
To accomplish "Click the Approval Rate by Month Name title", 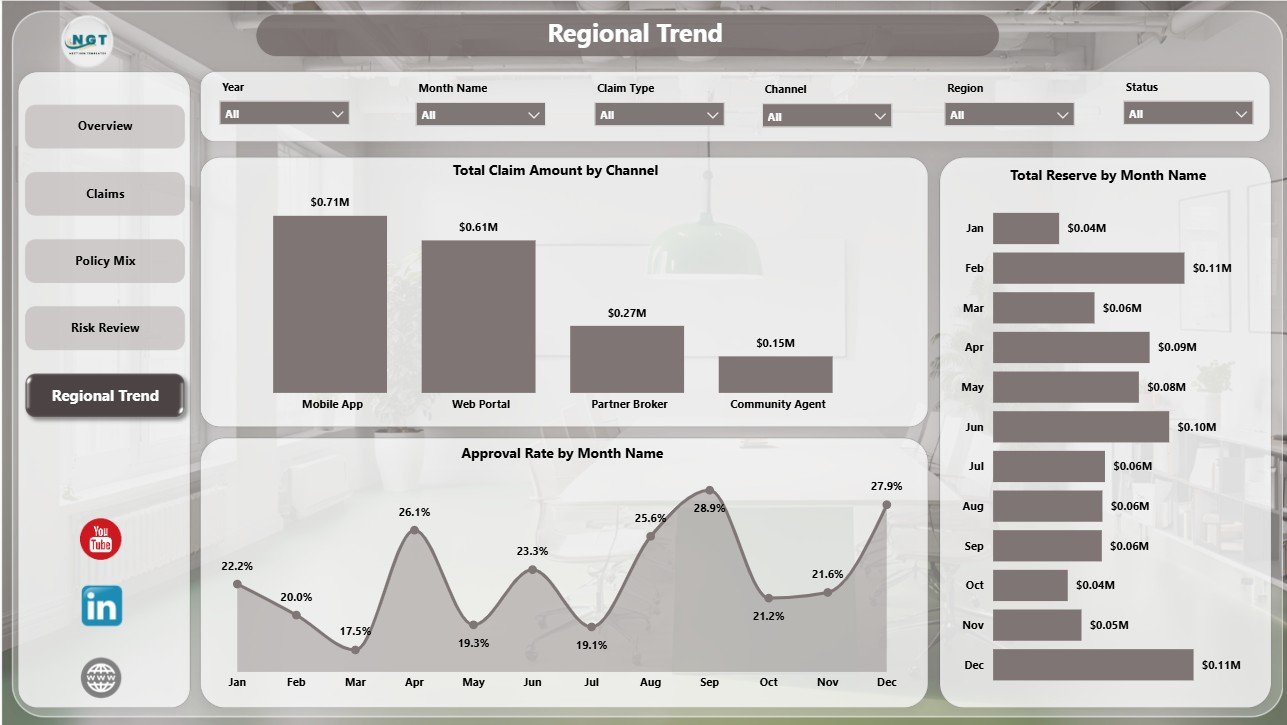I will 562,454.
